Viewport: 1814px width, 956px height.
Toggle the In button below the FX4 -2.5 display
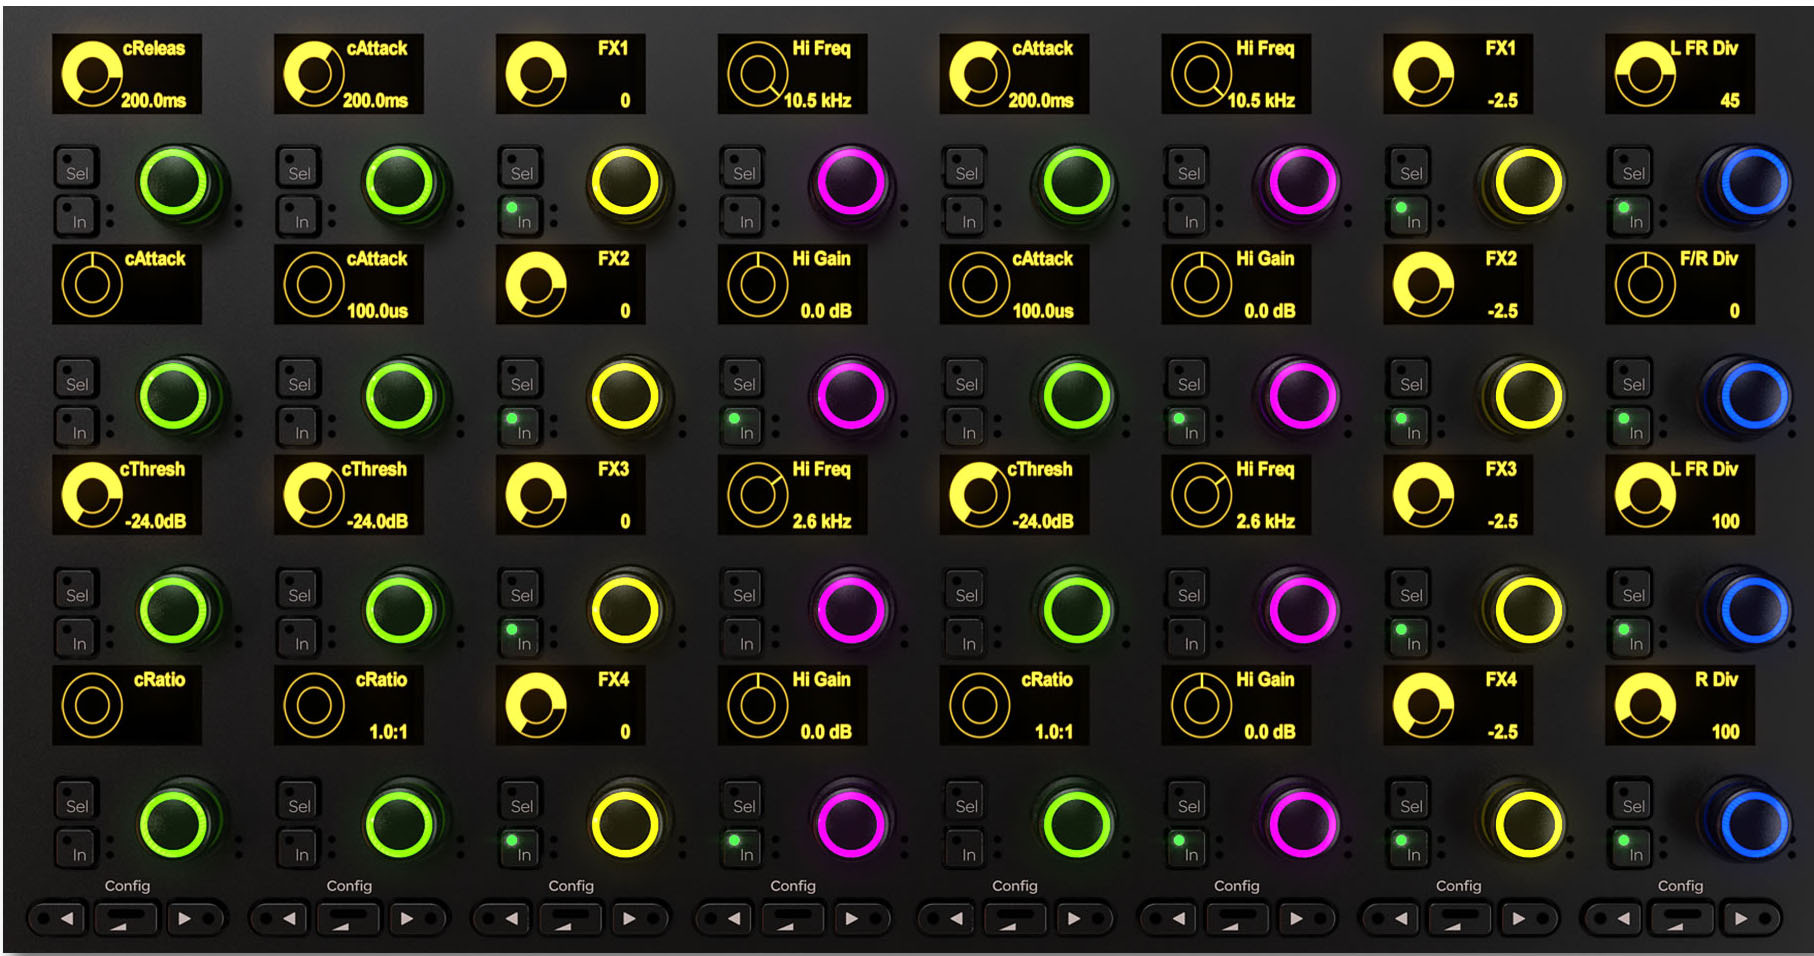point(1408,849)
